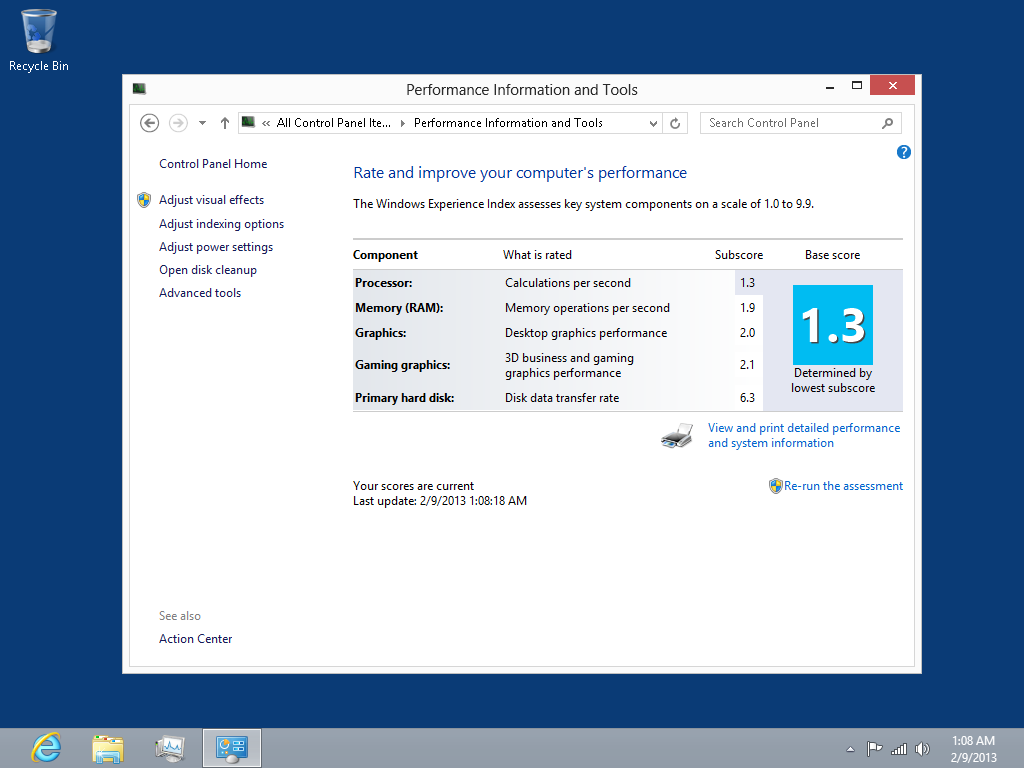The width and height of the screenshot is (1024, 768).
Task: Click 'Calculations per second' text
Action: tap(568, 283)
